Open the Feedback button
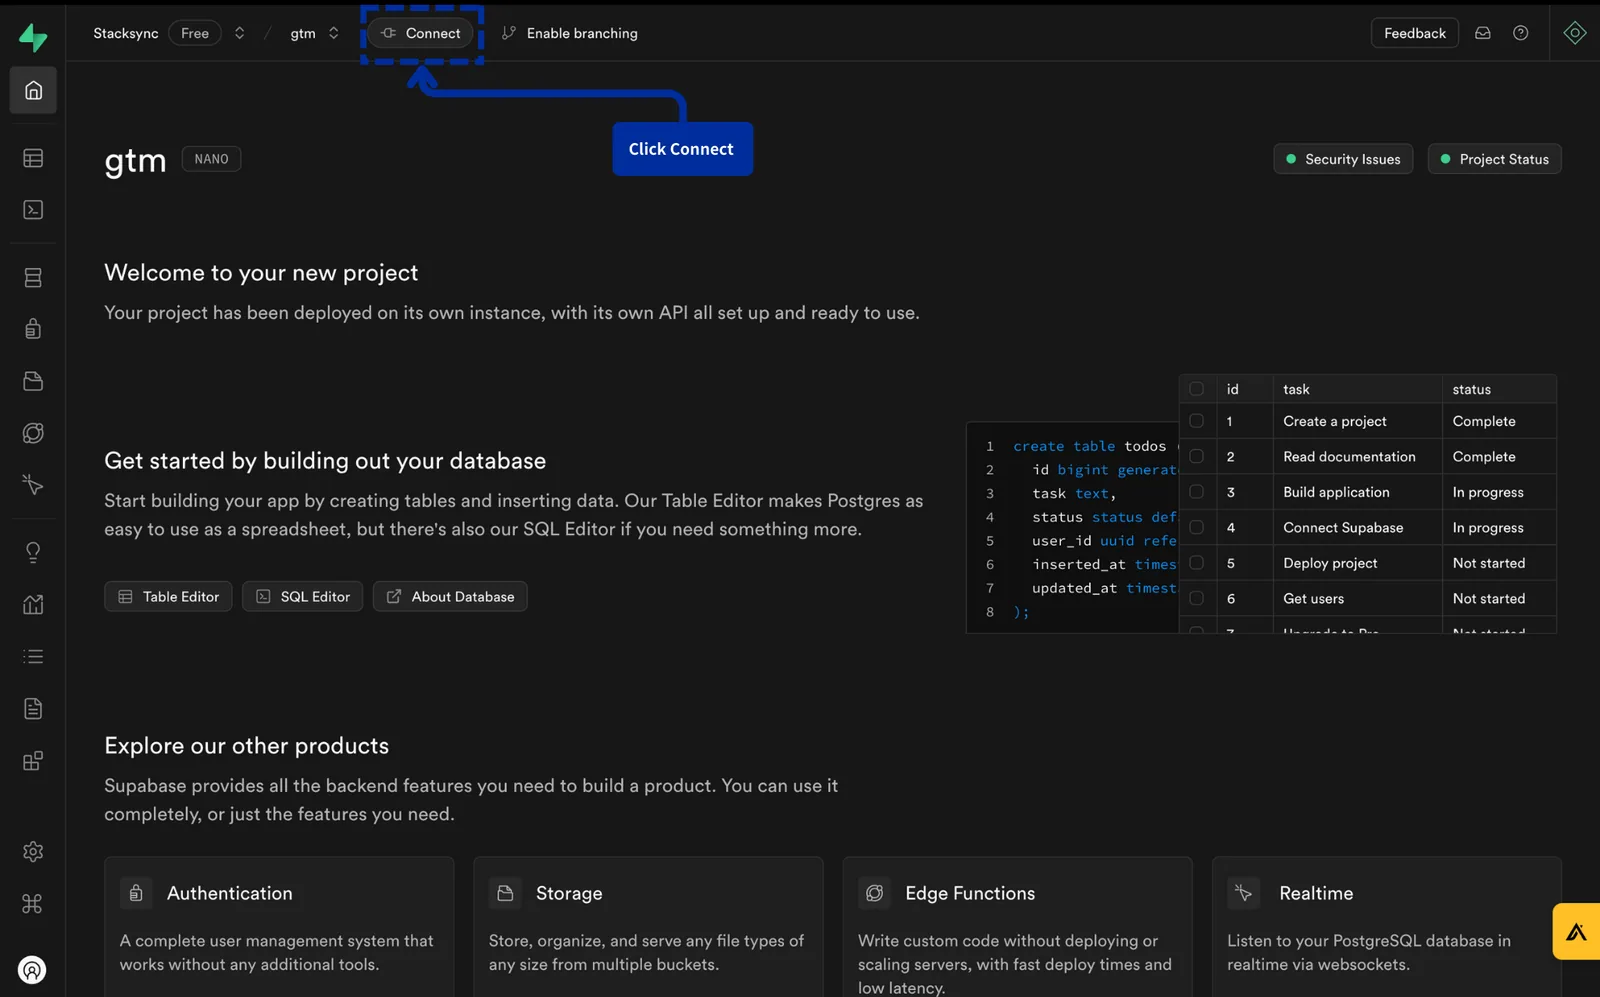 pos(1414,33)
